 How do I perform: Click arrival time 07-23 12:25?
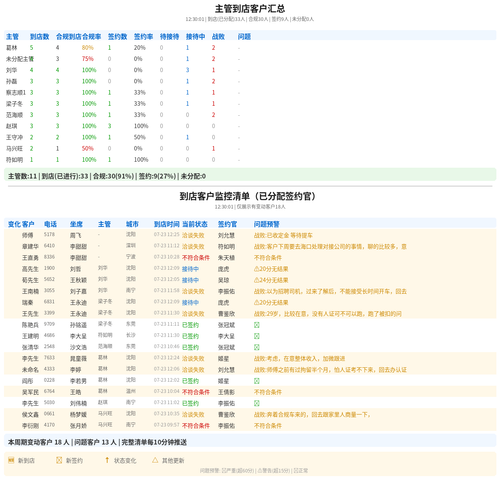[167, 235]
